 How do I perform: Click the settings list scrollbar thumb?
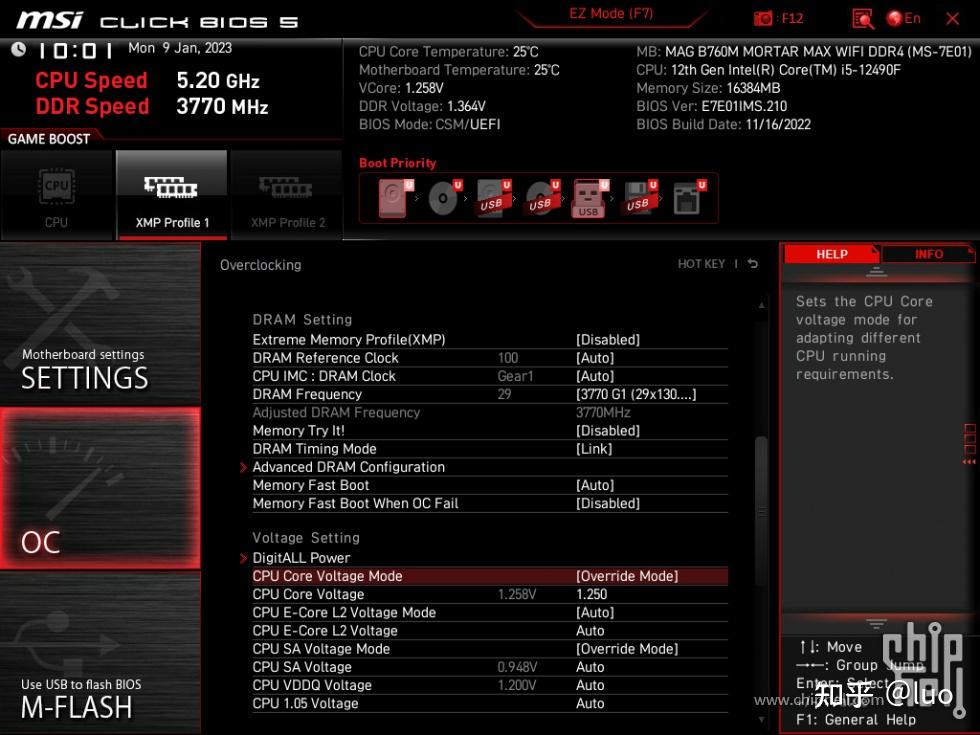tap(761, 510)
